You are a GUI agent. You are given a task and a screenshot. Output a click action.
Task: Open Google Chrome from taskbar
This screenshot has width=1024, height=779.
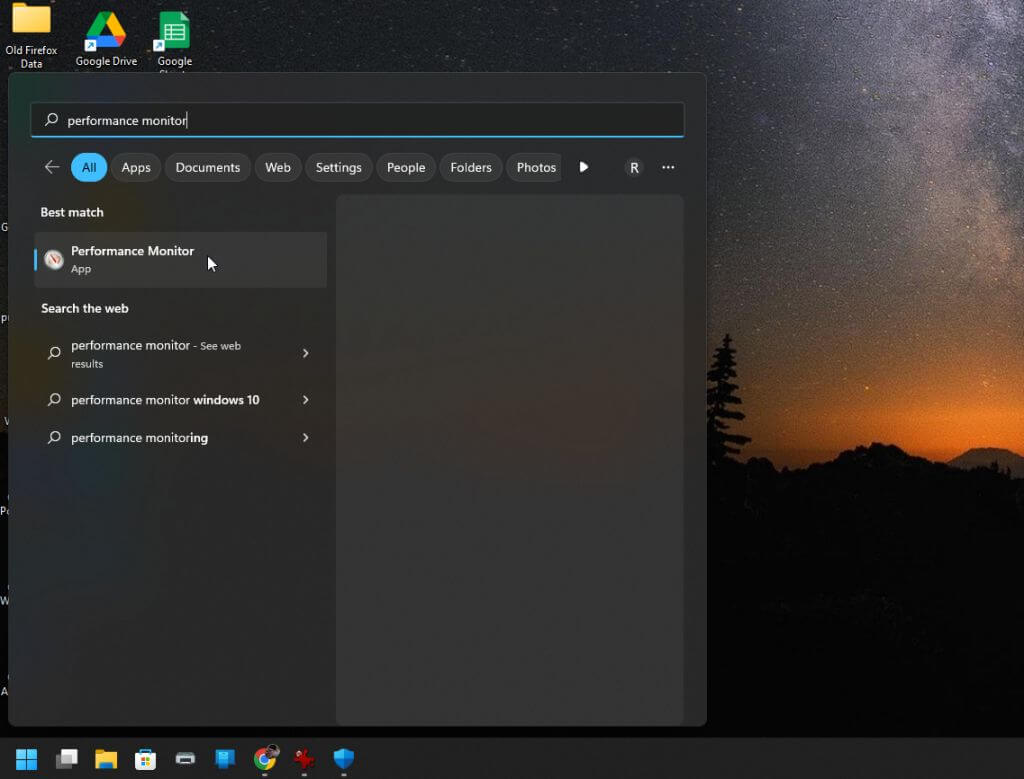(265, 759)
